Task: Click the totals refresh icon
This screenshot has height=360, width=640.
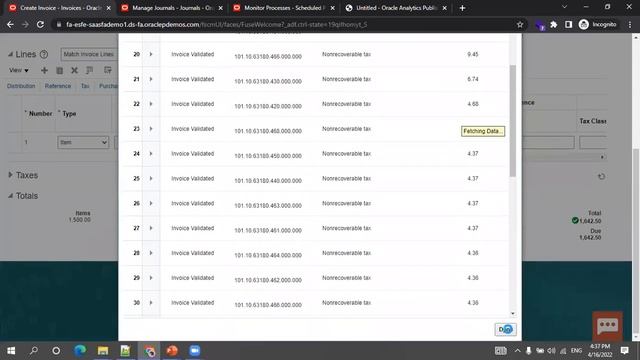Action: (x=601, y=177)
